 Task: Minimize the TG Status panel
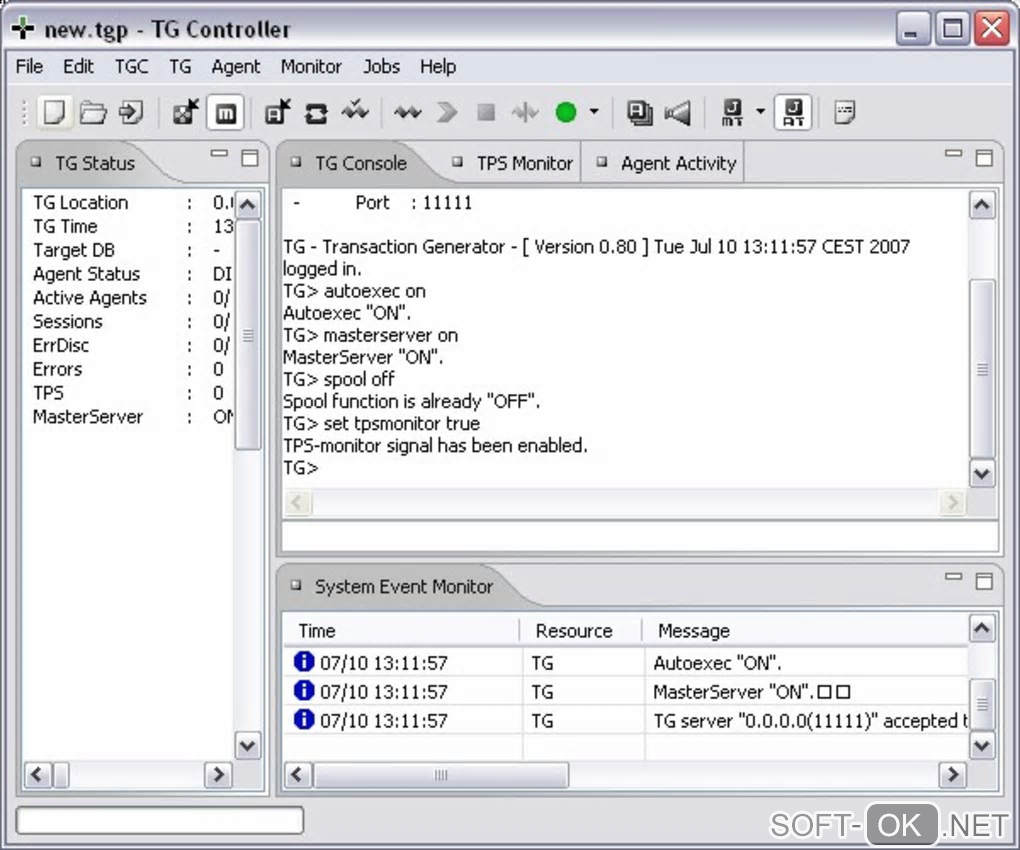[219, 154]
